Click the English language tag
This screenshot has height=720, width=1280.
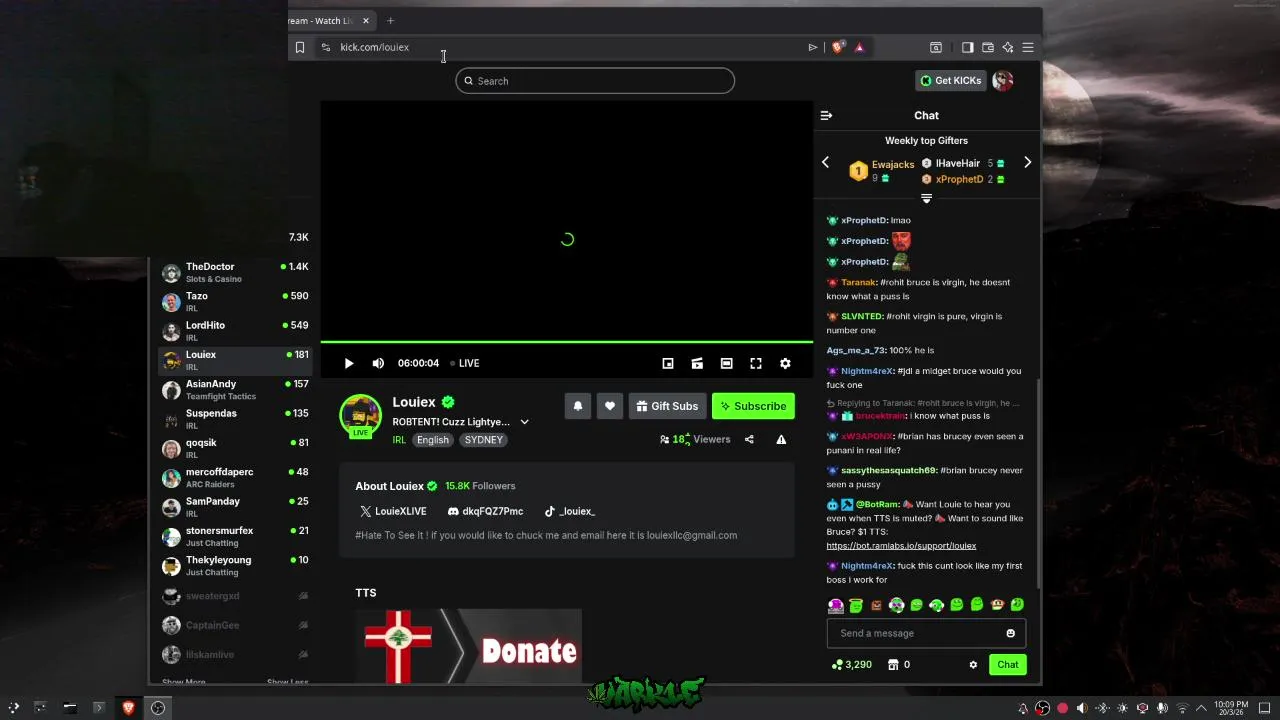point(433,440)
